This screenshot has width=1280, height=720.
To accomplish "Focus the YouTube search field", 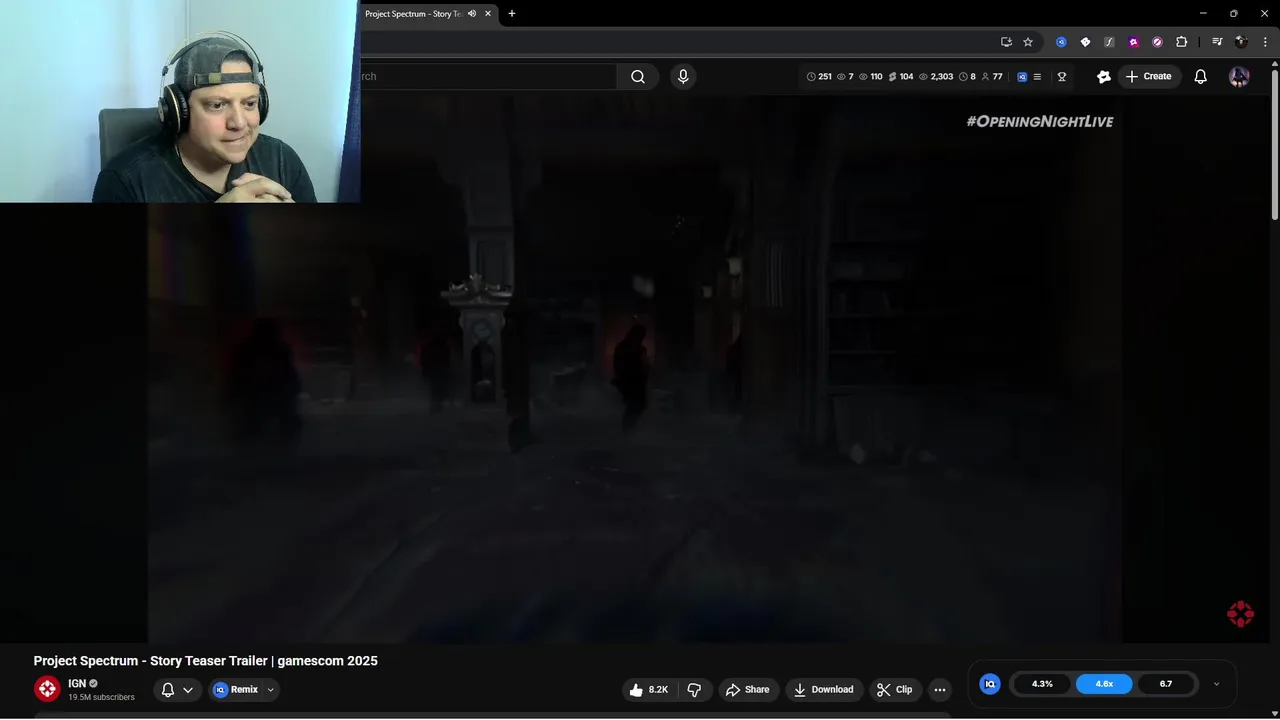I will click(x=488, y=77).
